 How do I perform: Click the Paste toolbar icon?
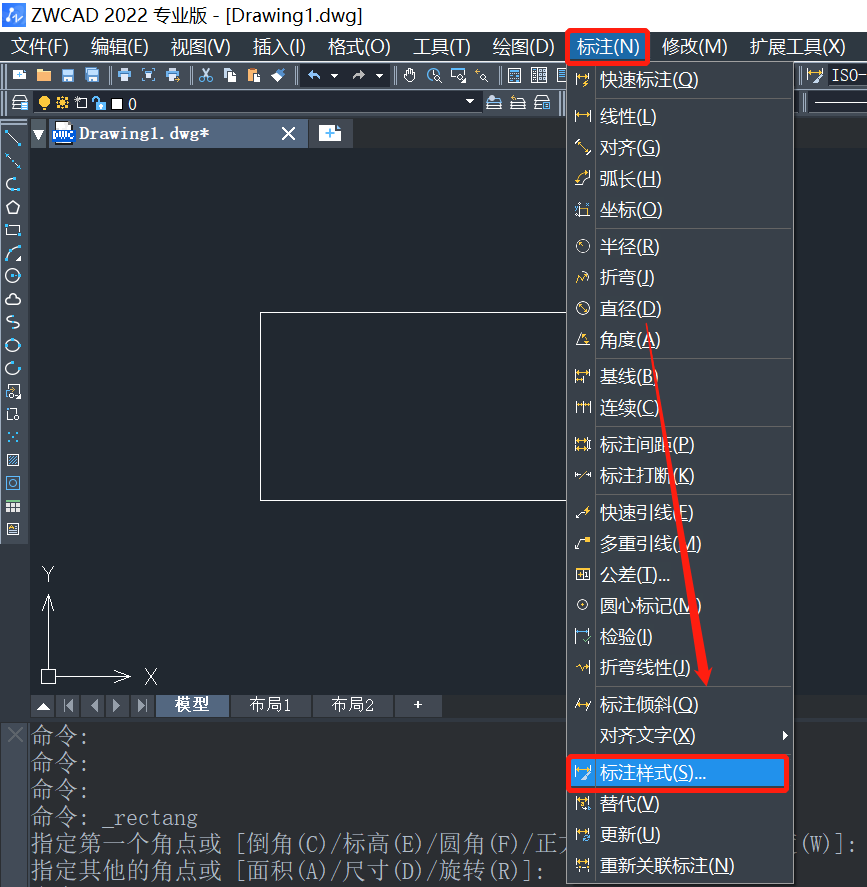tap(254, 75)
